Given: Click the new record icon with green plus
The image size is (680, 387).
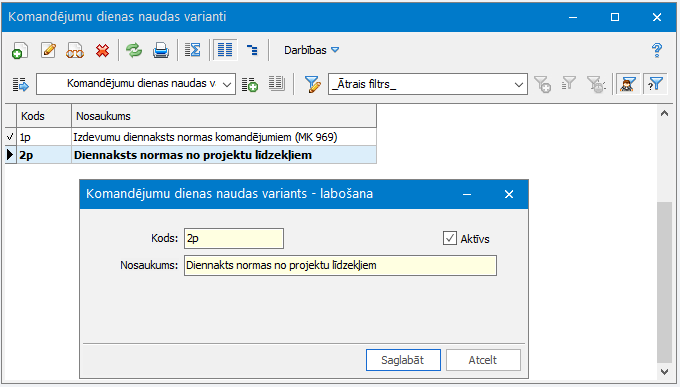Looking at the screenshot, I should (20, 50).
